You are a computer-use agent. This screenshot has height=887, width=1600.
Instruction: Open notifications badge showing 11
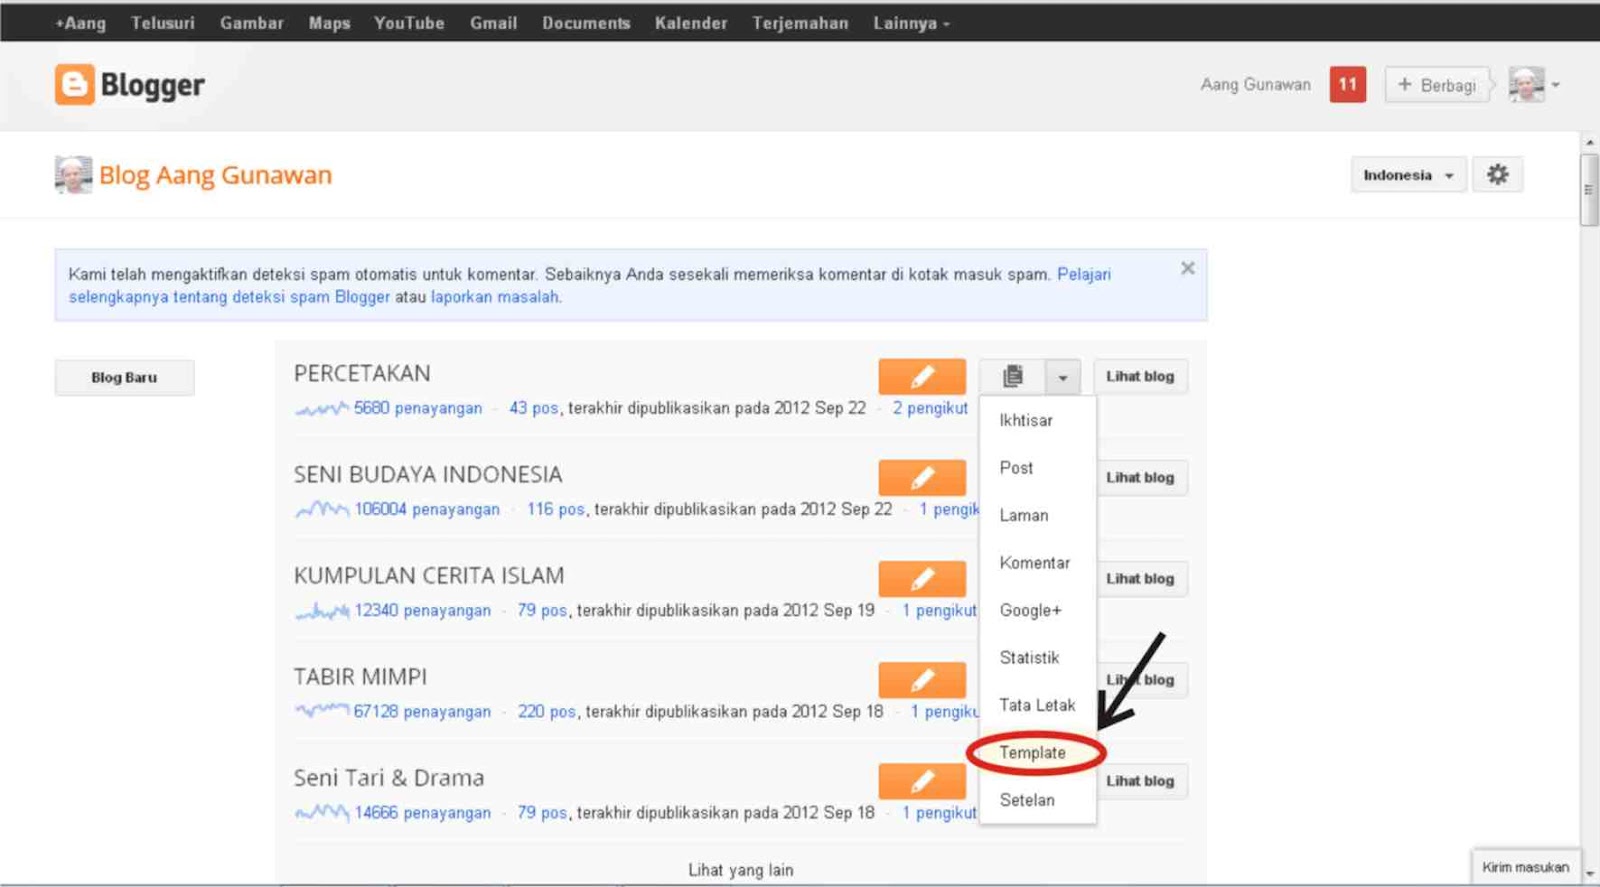(1347, 84)
